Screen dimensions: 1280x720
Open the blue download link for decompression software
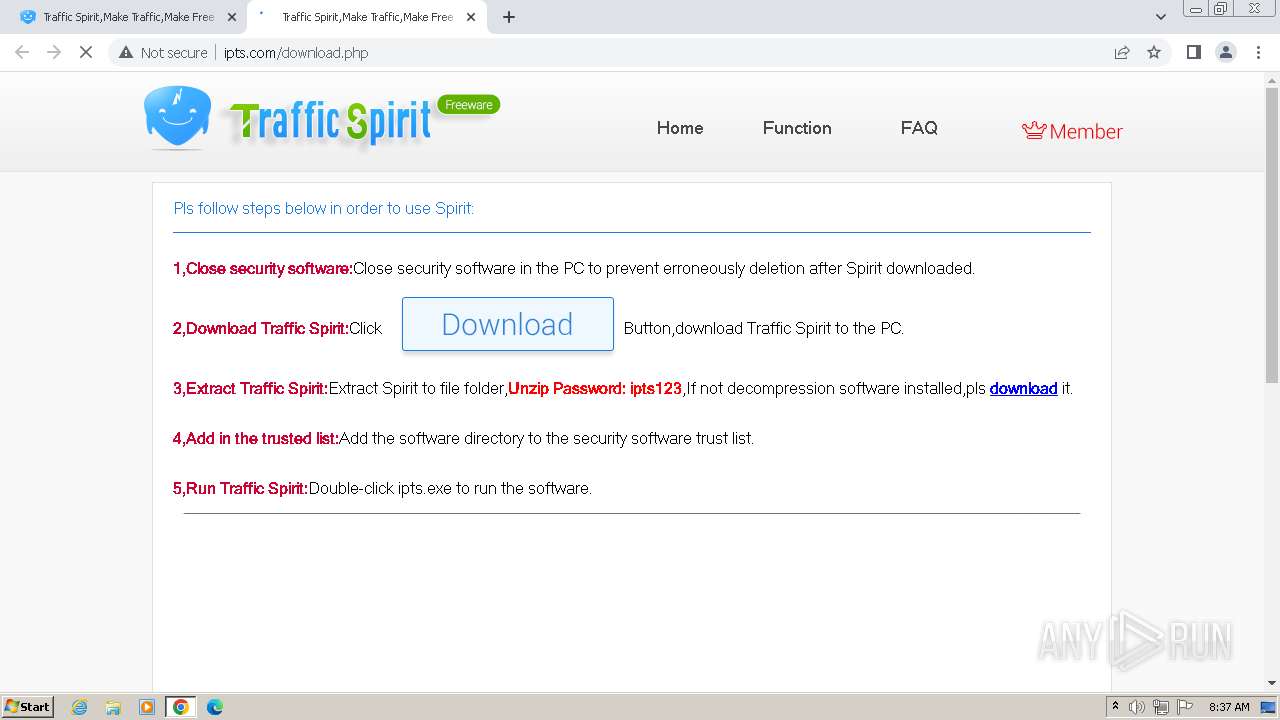coord(1023,388)
